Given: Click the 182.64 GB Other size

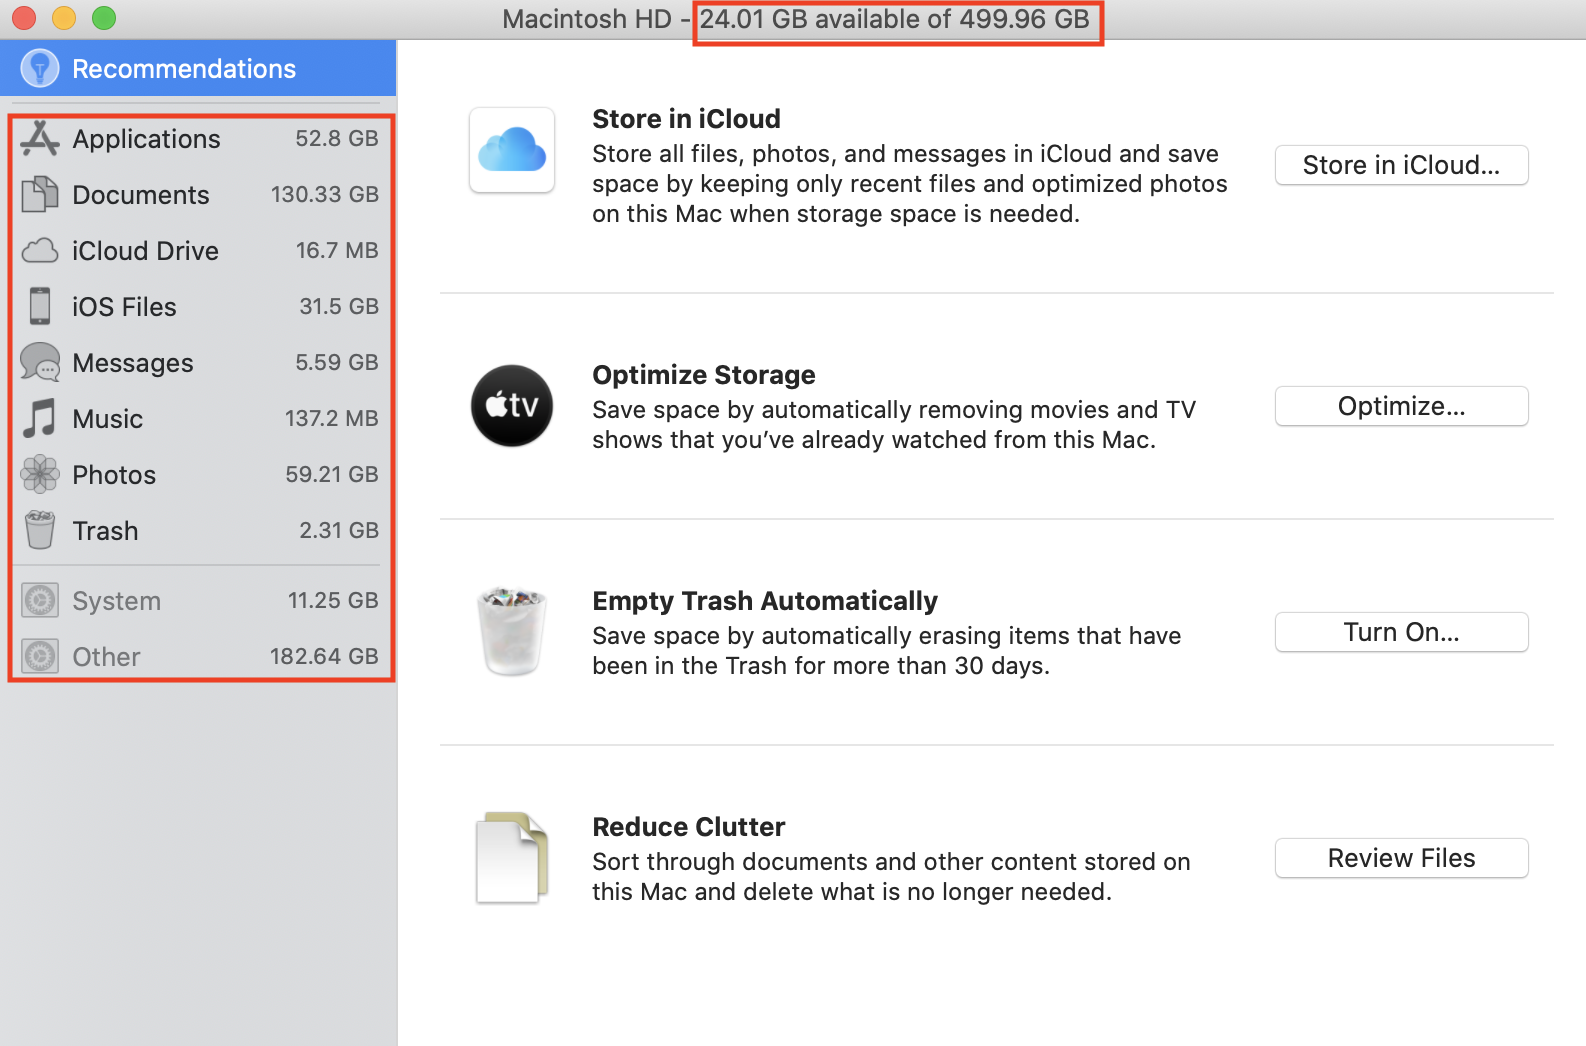Looking at the screenshot, I should click(324, 656).
